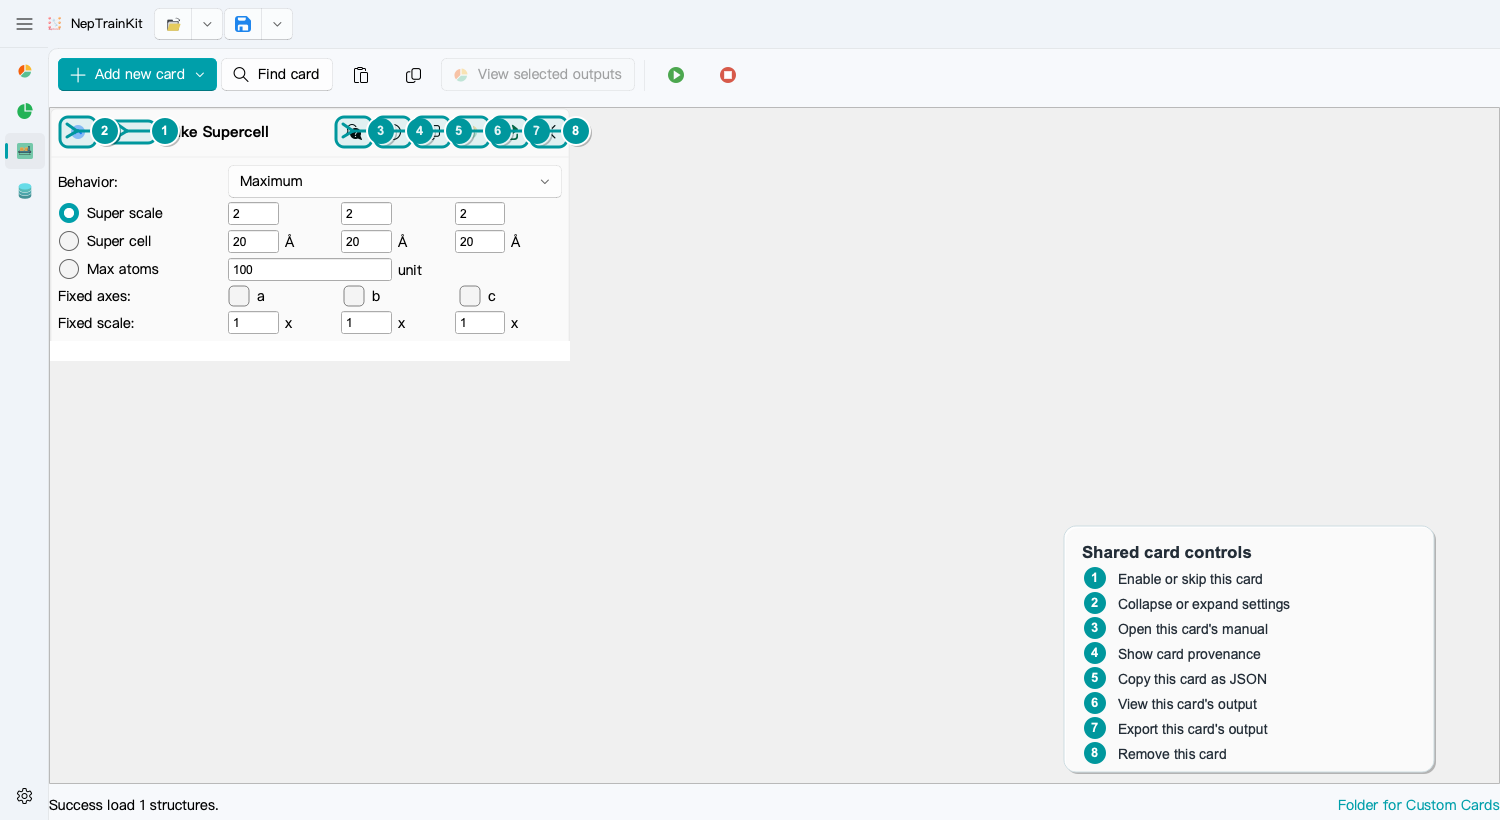Check the fixed axis a checkbox
The height and width of the screenshot is (820, 1500).
click(x=239, y=296)
